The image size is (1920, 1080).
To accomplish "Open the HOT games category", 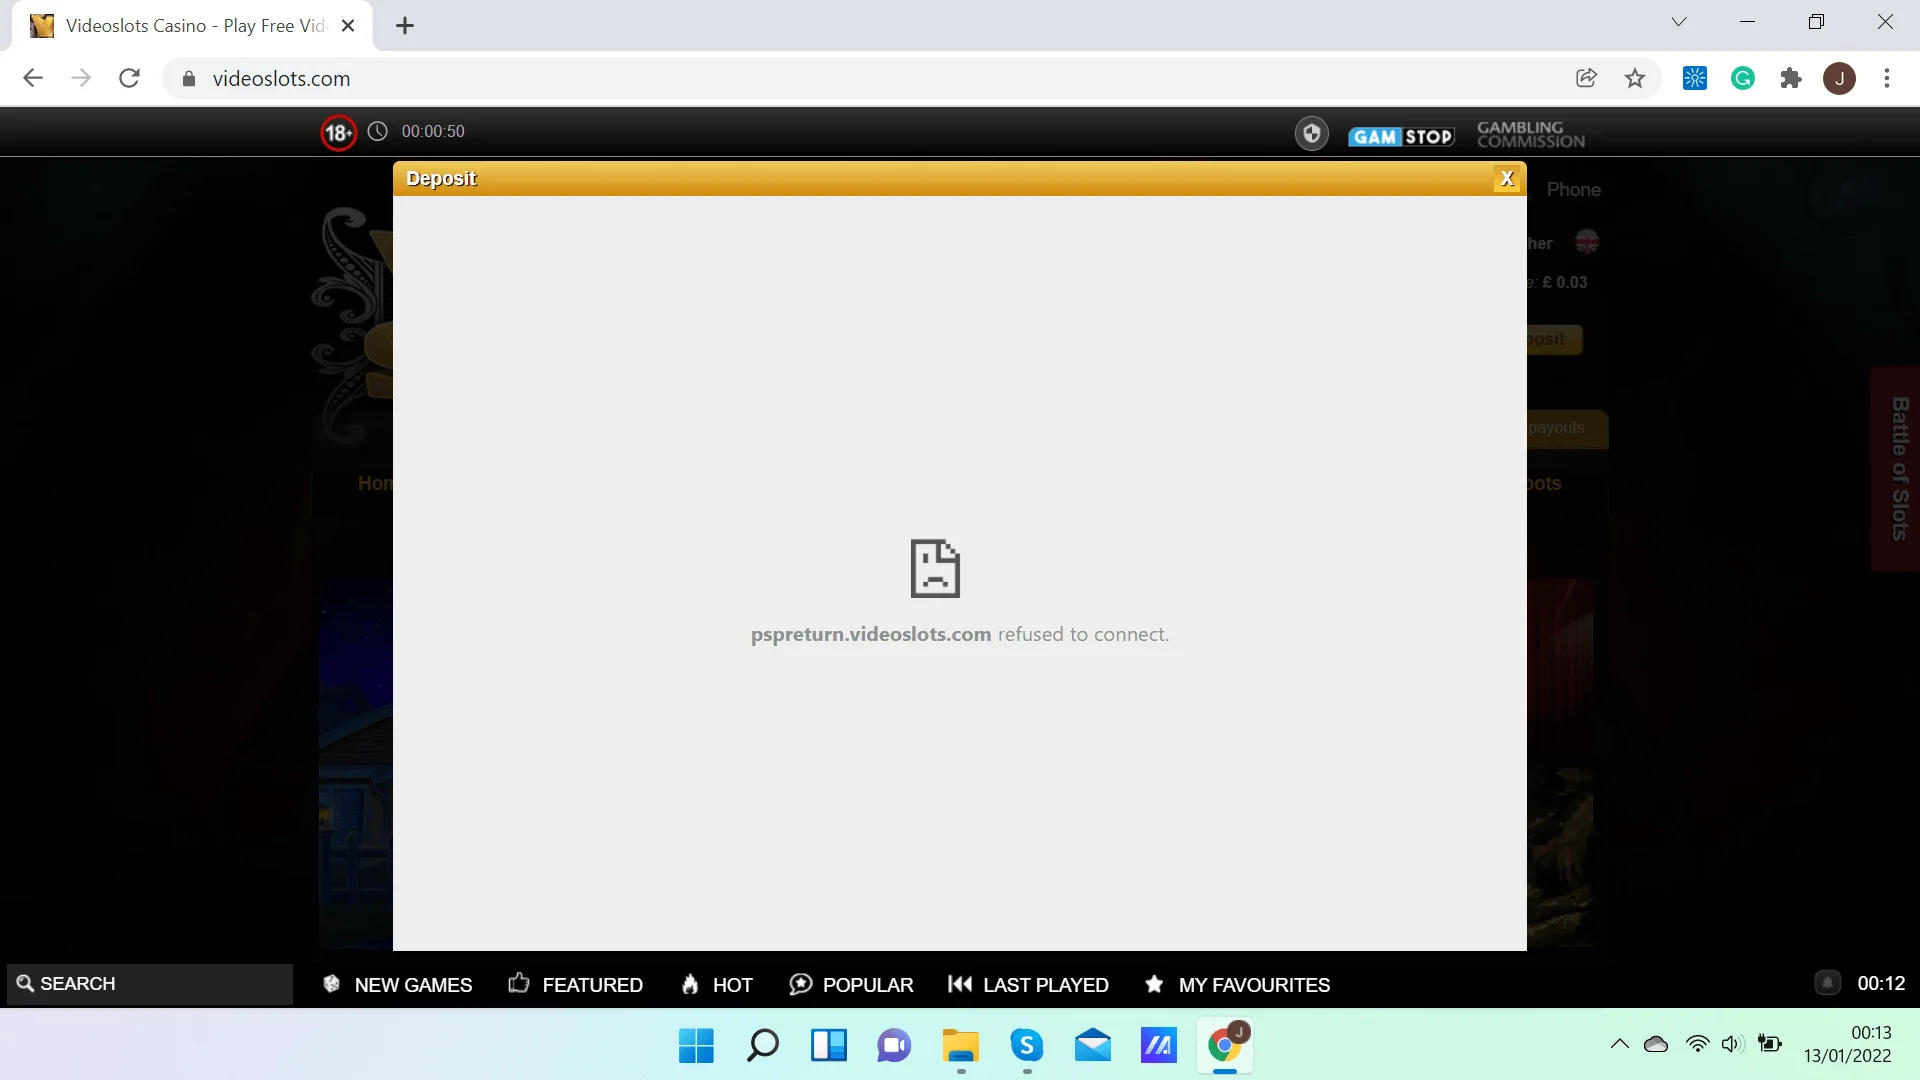I will point(716,985).
